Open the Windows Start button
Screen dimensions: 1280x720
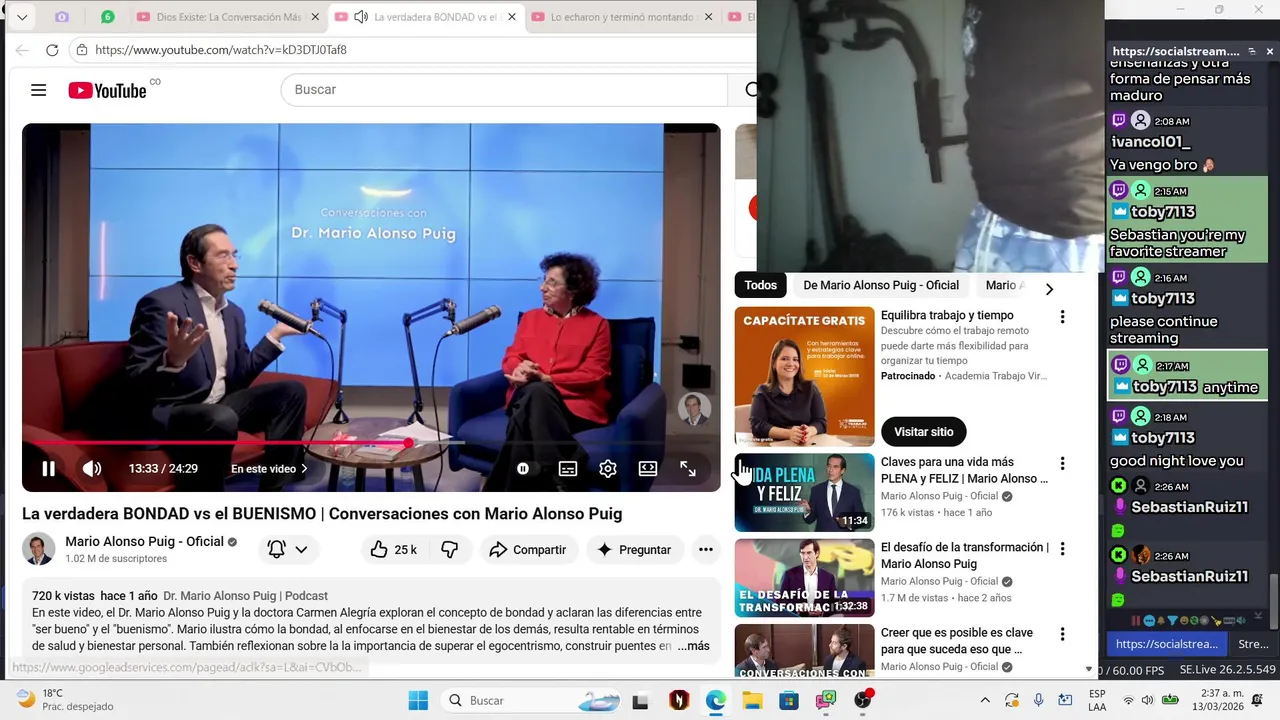(x=418, y=700)
